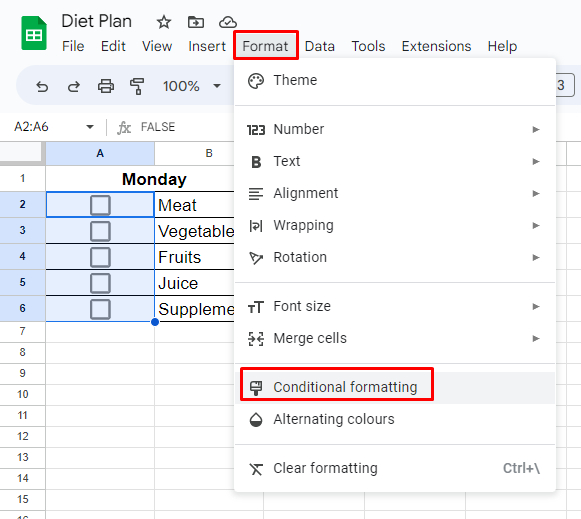This screenshot has height=519, width=581.
Task: Click the Merge cells icon
Action: pos(256,339)
